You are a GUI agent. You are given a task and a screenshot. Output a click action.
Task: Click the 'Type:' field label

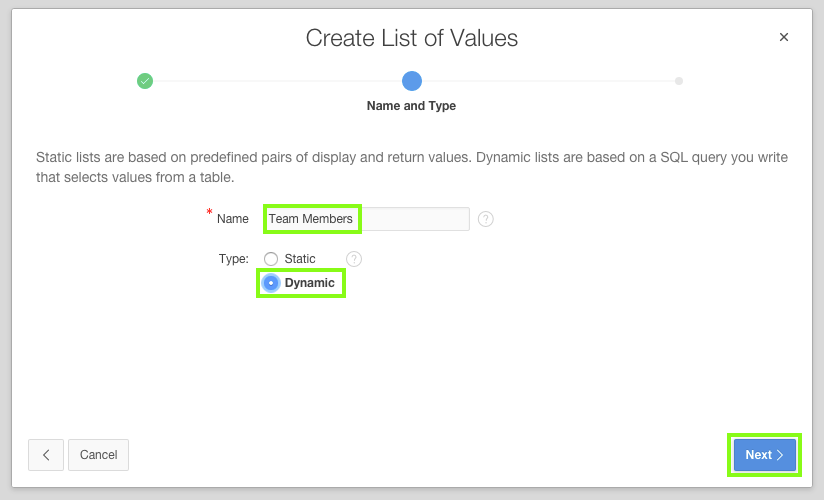coord(233,259)
